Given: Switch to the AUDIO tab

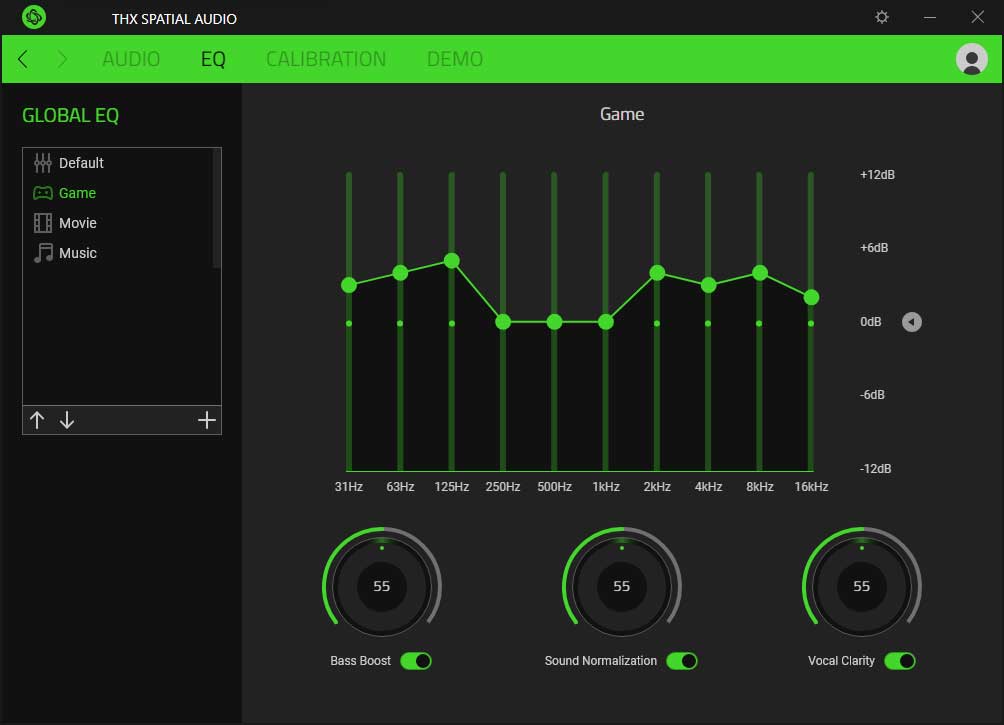Looking at the screenshot, I should pyautogui.click(x=130, y=59).
